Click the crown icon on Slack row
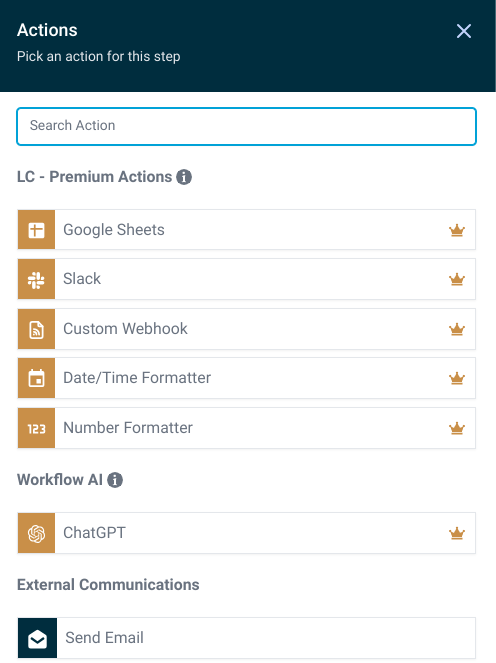The image size is (496, 663). click(x=457, y=279)
